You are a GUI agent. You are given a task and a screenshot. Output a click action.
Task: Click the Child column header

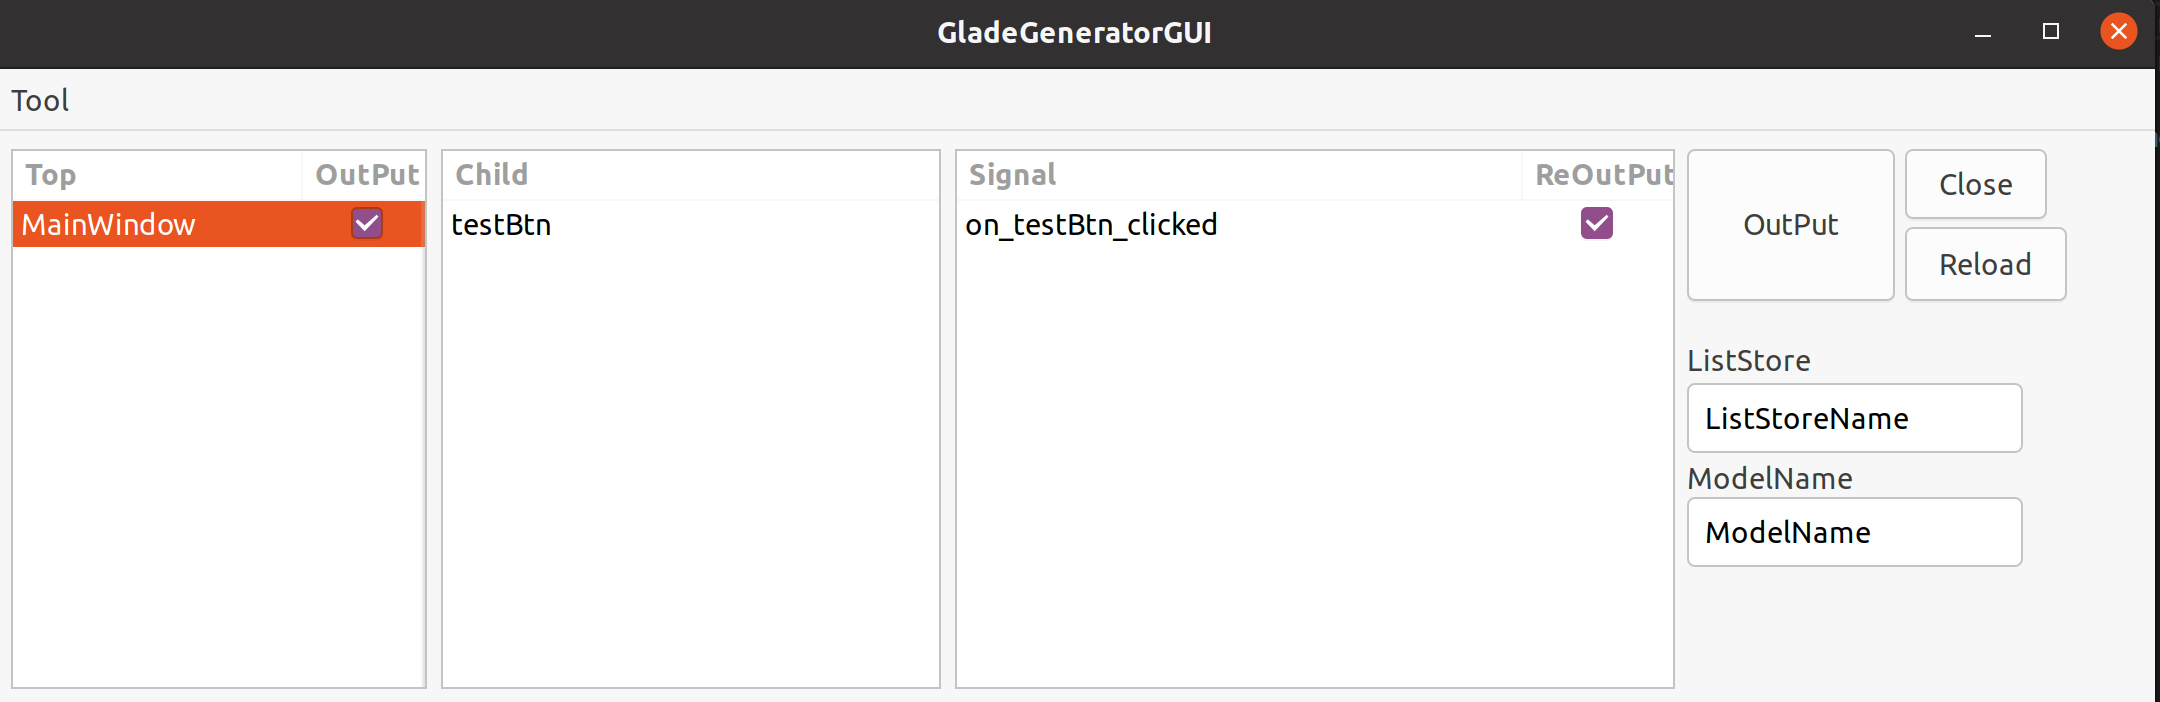click(490, 174)
